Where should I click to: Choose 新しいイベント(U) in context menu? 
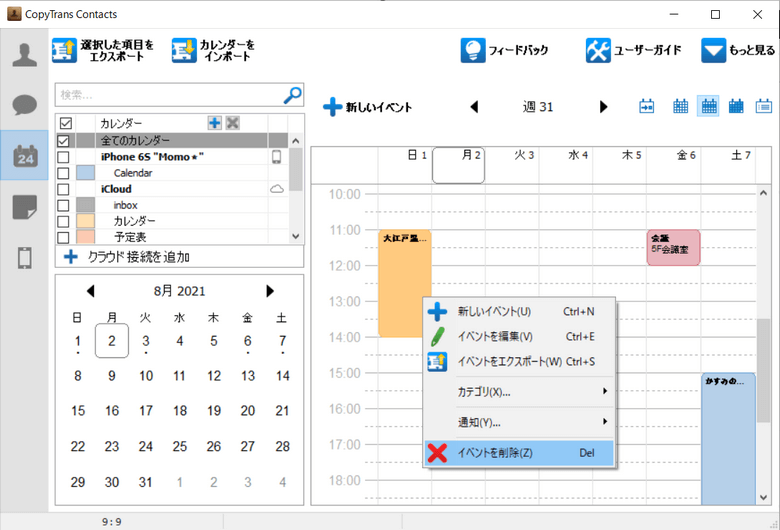click(519, 312)
